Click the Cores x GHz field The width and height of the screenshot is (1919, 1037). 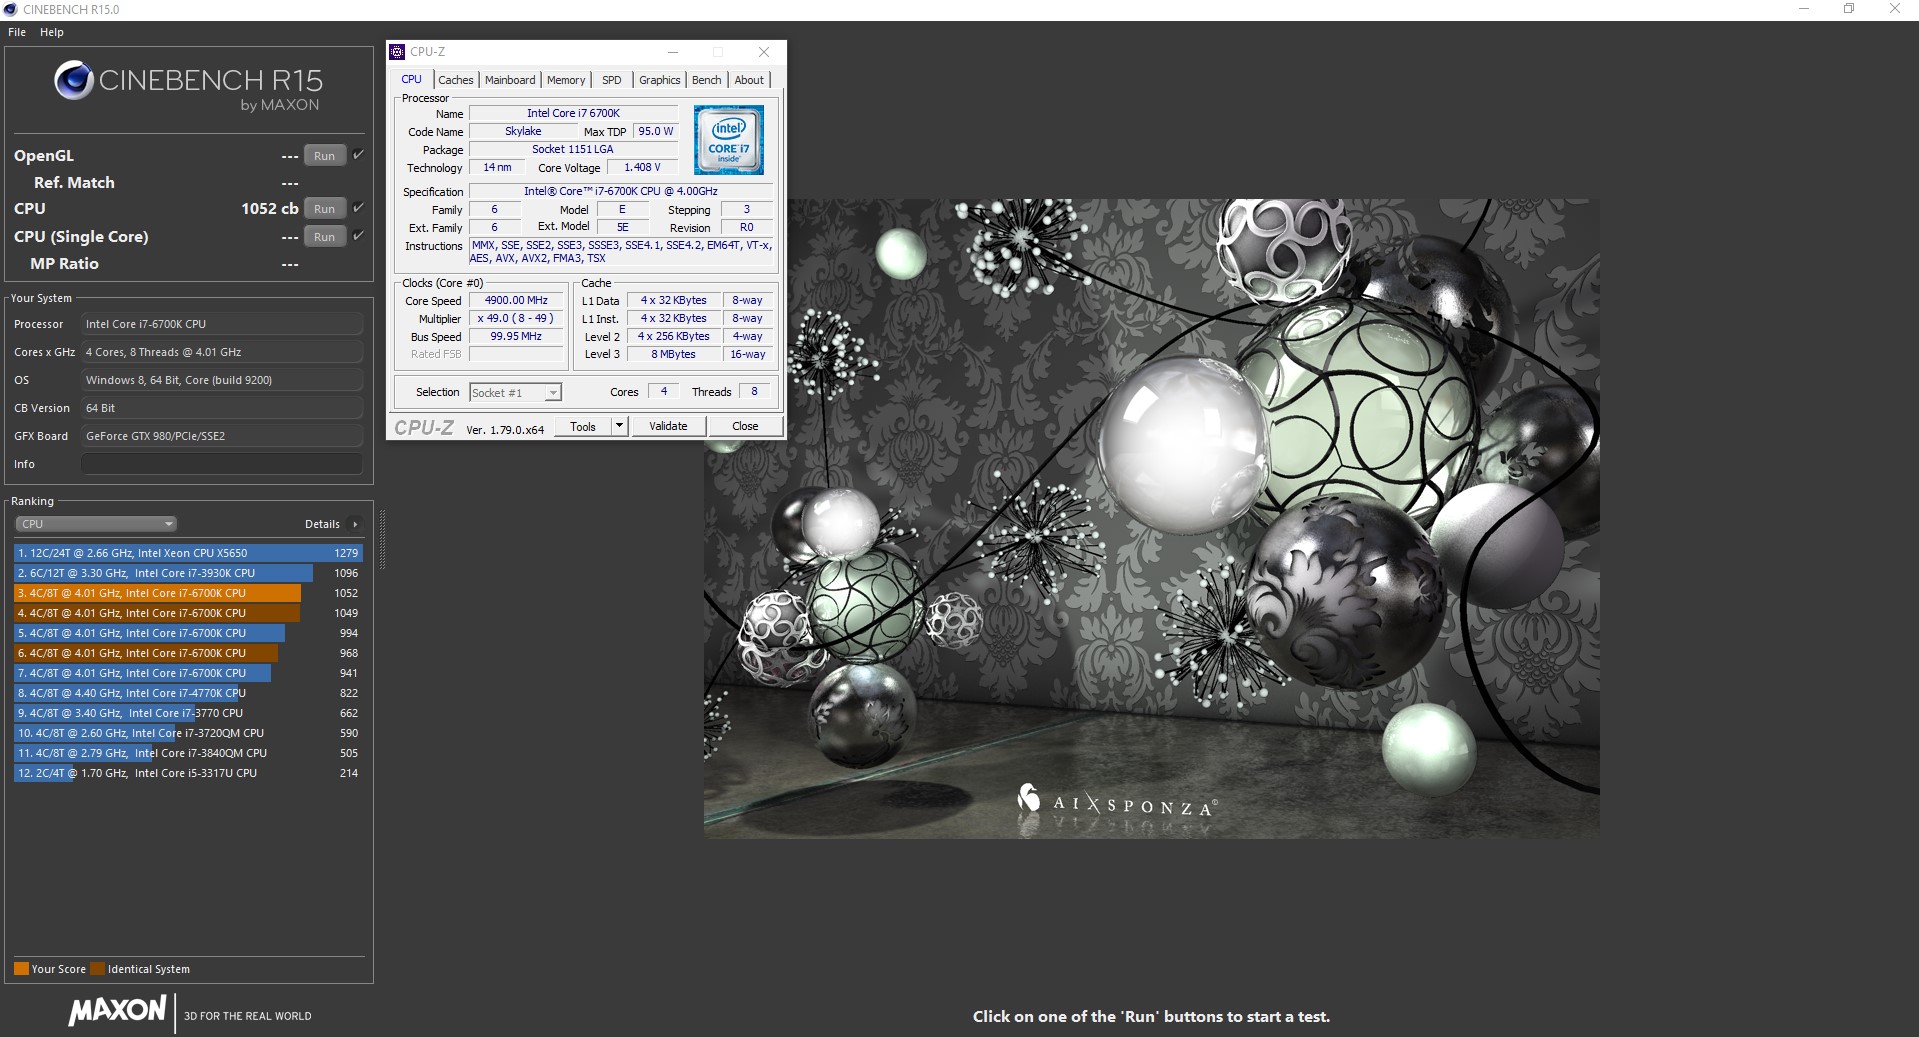click(x=222, y=352)
